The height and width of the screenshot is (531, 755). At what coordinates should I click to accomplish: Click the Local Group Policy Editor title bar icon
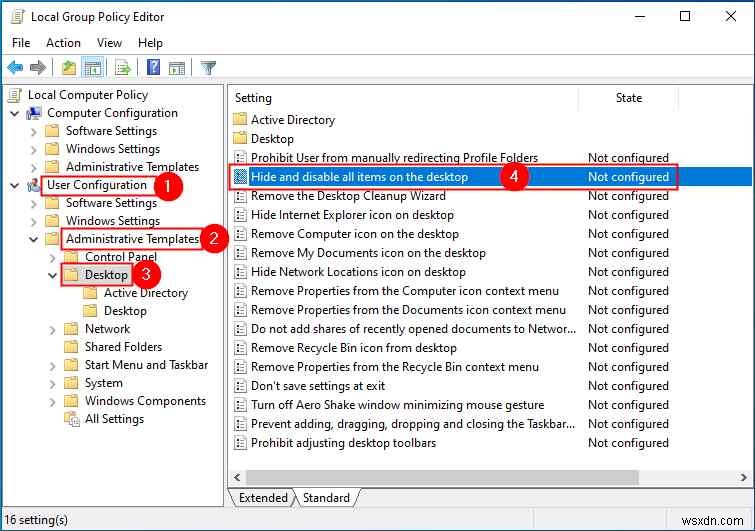(18, 17)
